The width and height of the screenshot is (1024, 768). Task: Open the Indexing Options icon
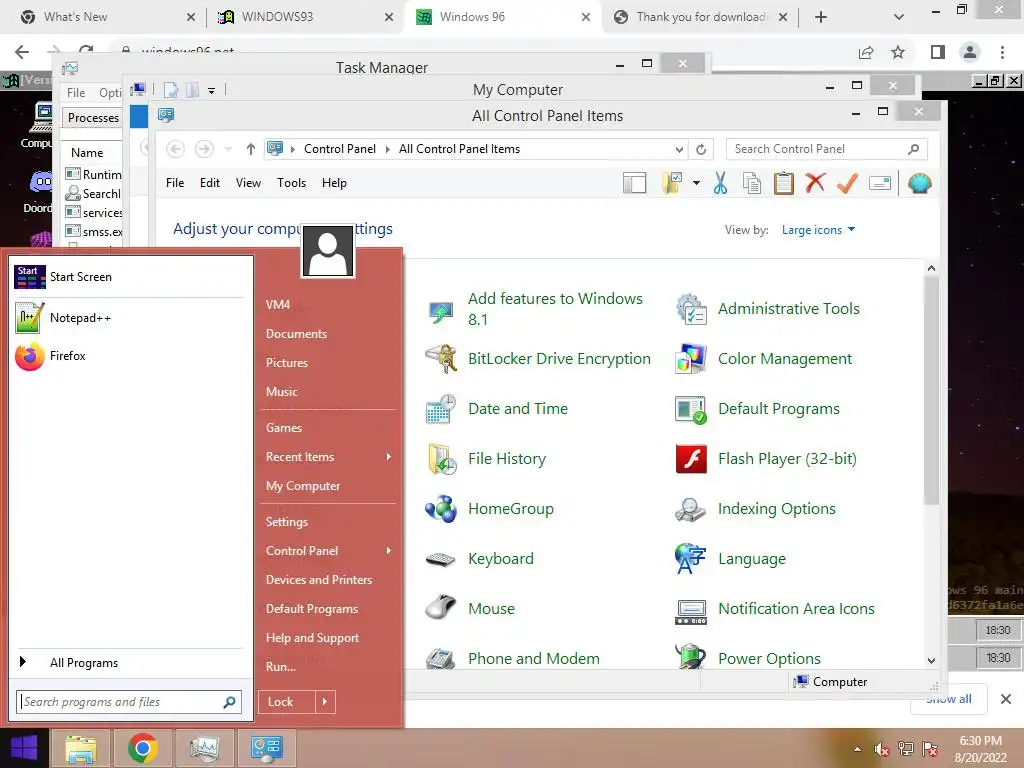coord(690,509)
